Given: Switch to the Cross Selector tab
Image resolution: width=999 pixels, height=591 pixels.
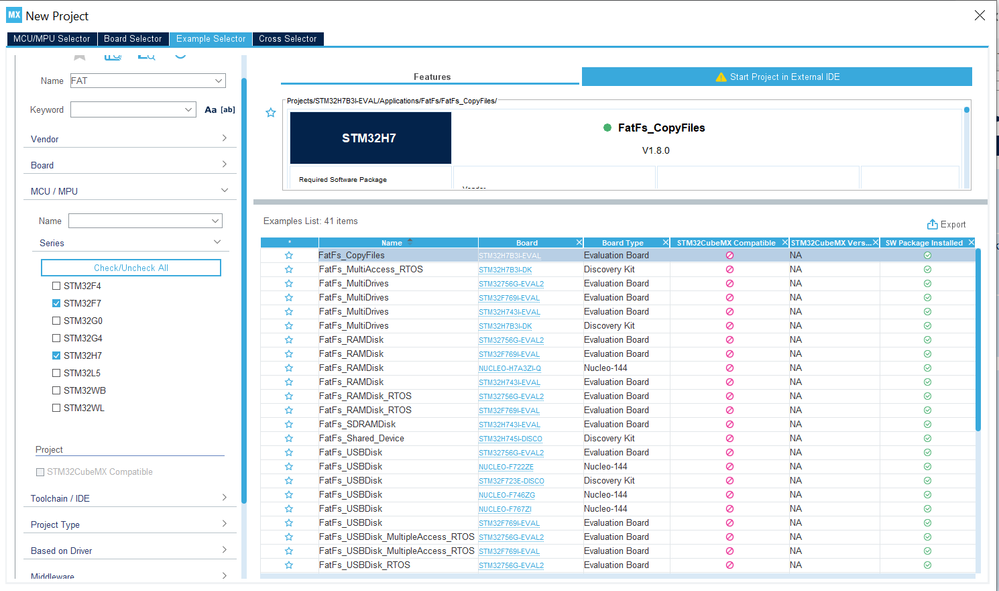Looking at the screenshot, I should [287, 39].
